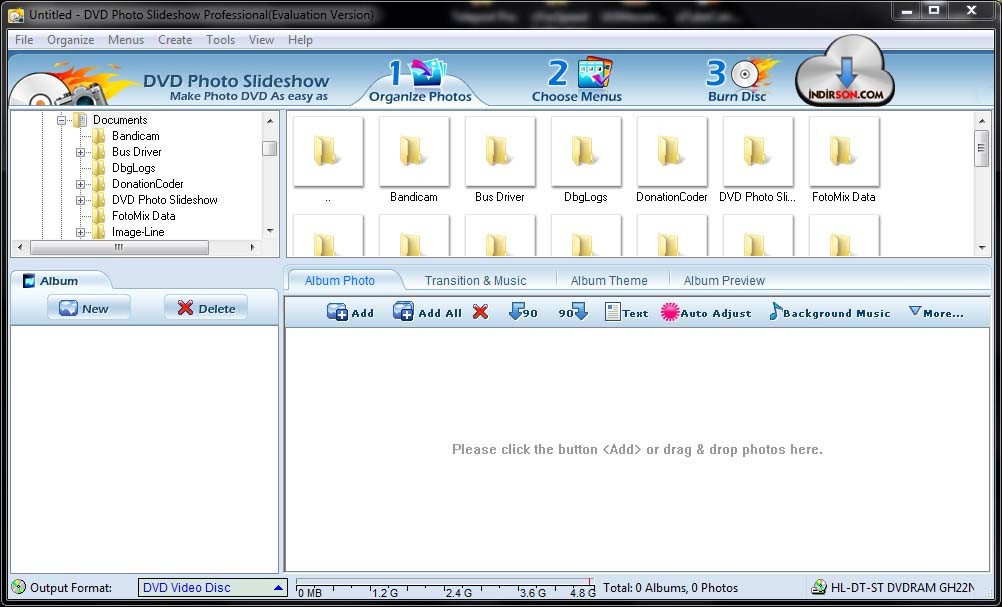Expand the DonationCoder tree node
This screenshot has height=607, width=1002.
(81, 184)
